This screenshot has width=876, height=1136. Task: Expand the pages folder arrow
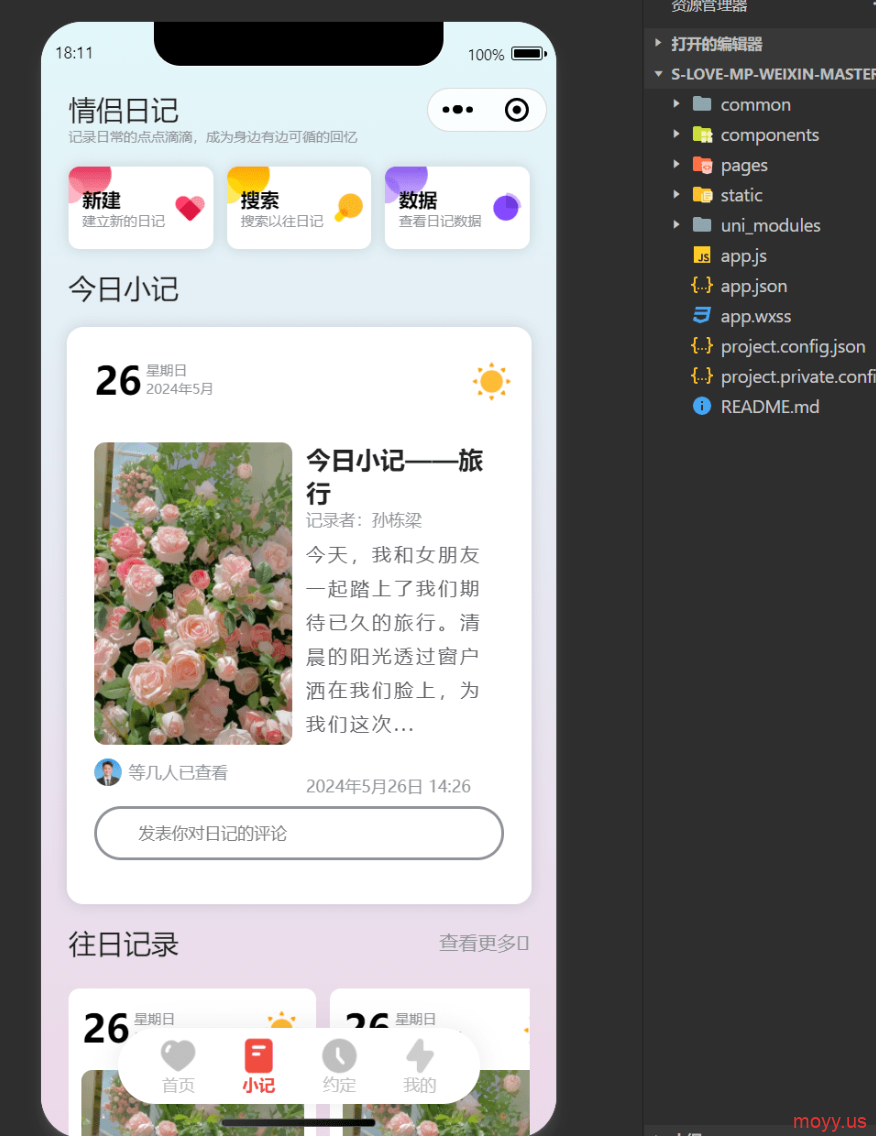(676, 164)
